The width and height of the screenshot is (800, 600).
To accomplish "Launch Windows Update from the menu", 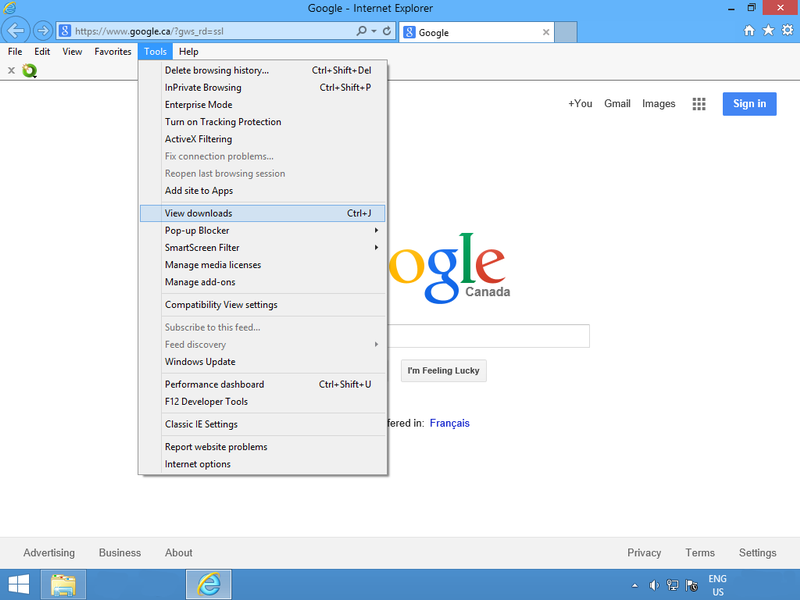I will click(263, 362).
